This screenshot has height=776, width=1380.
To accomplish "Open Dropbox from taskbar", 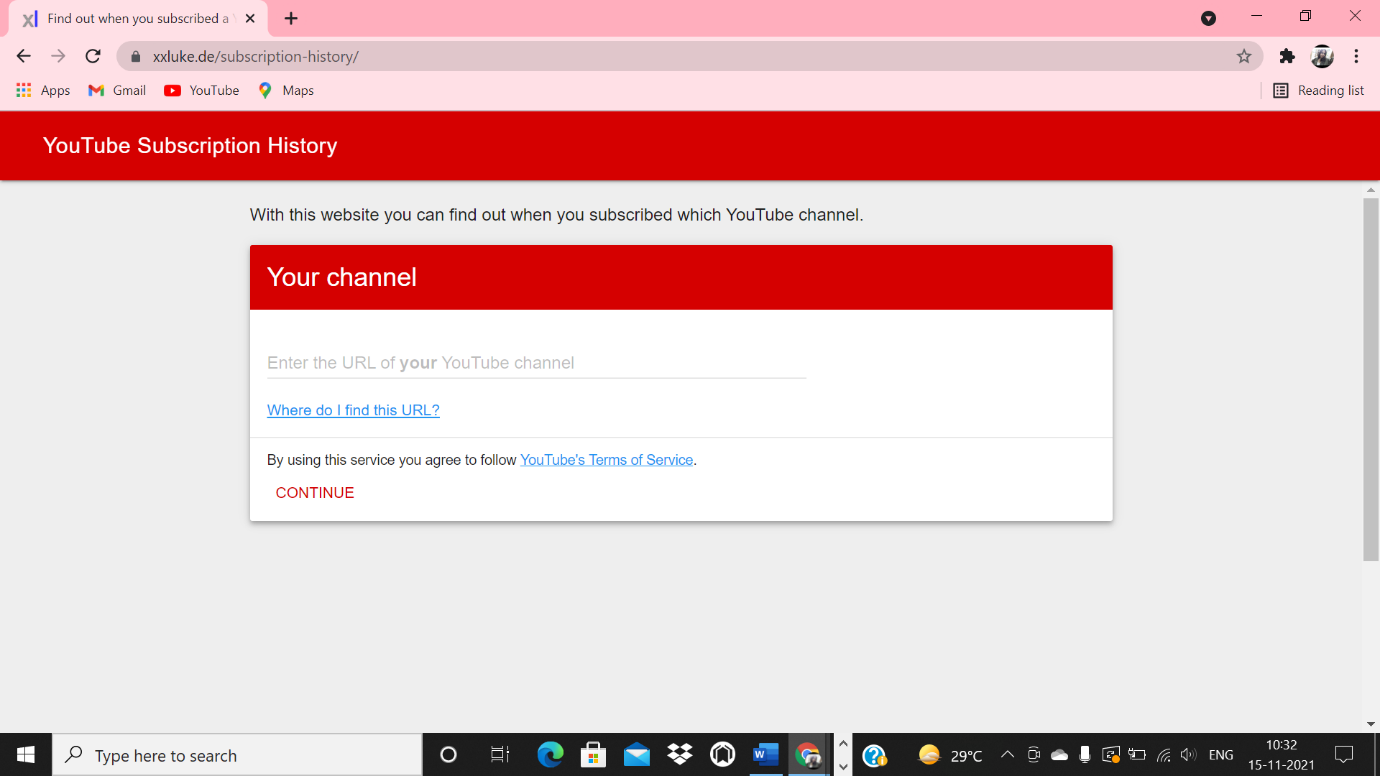I will (x=680, y=755).
